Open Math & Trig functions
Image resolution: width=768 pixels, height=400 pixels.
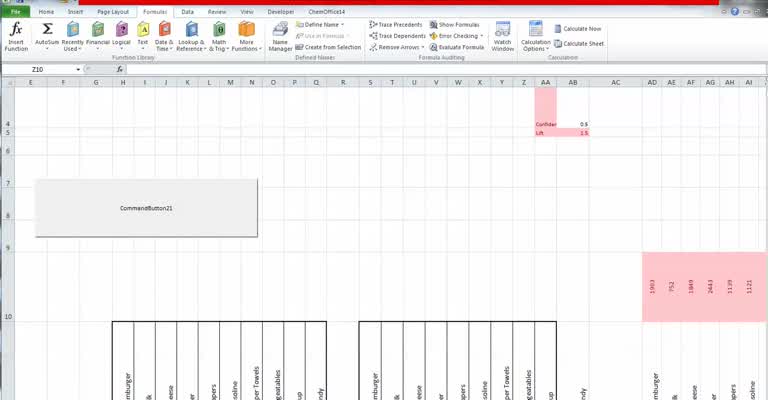pyautogui.click(x=219, y=36)
